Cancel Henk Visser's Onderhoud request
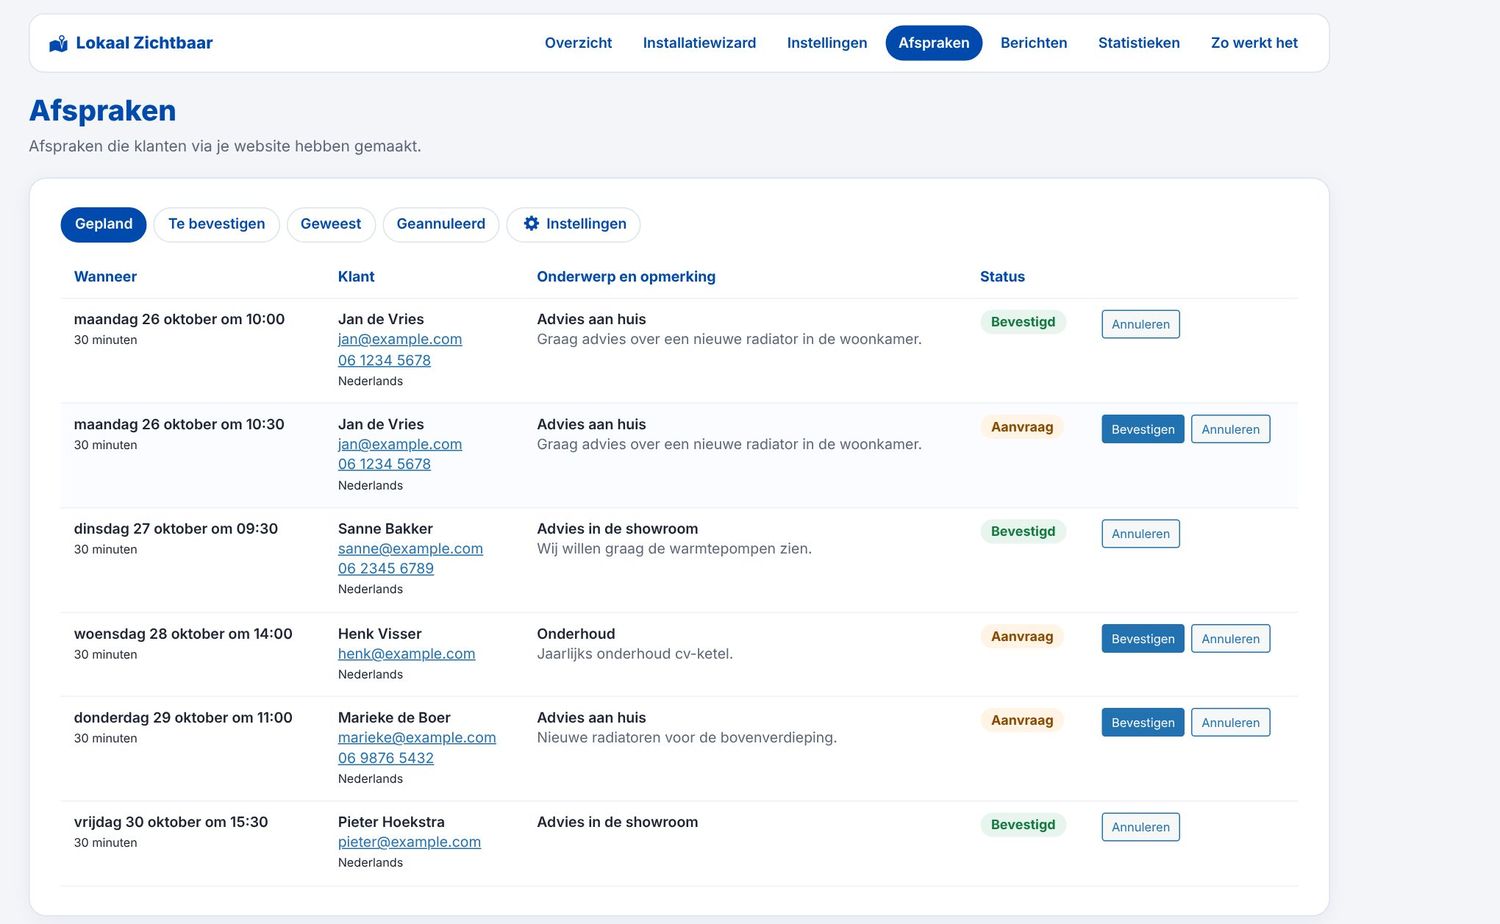Screen dimensions: 1500x924 point(1231,639)
